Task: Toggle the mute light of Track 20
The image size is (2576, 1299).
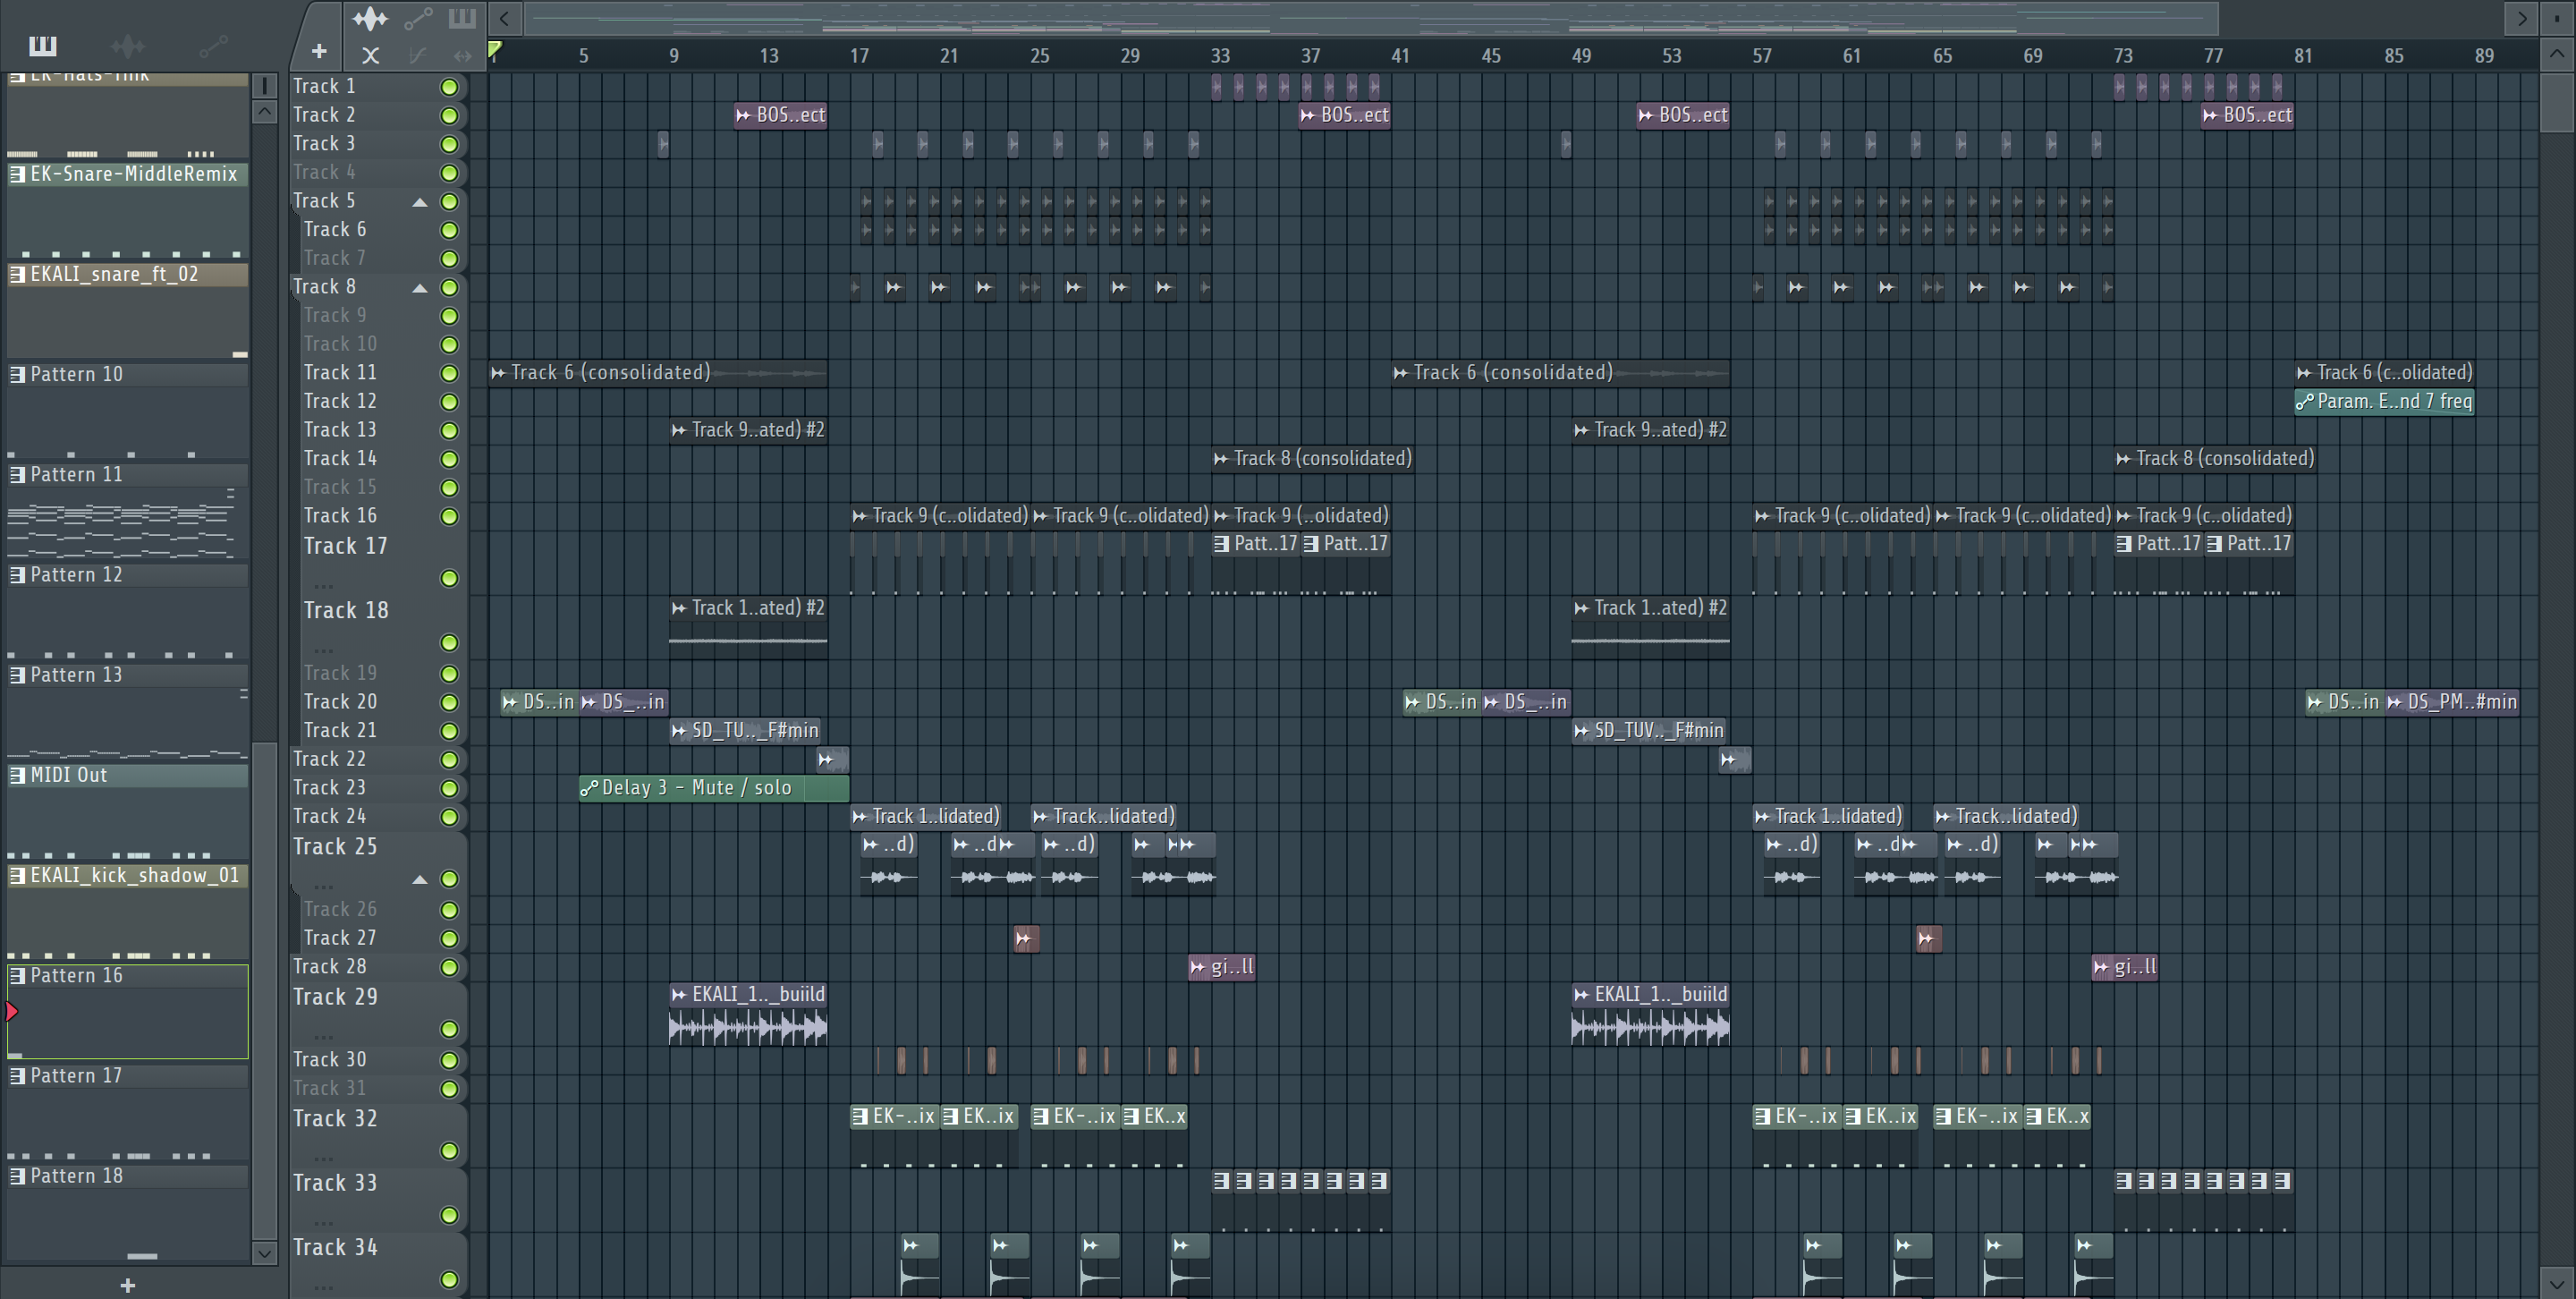Action: (x=450, y=702)
